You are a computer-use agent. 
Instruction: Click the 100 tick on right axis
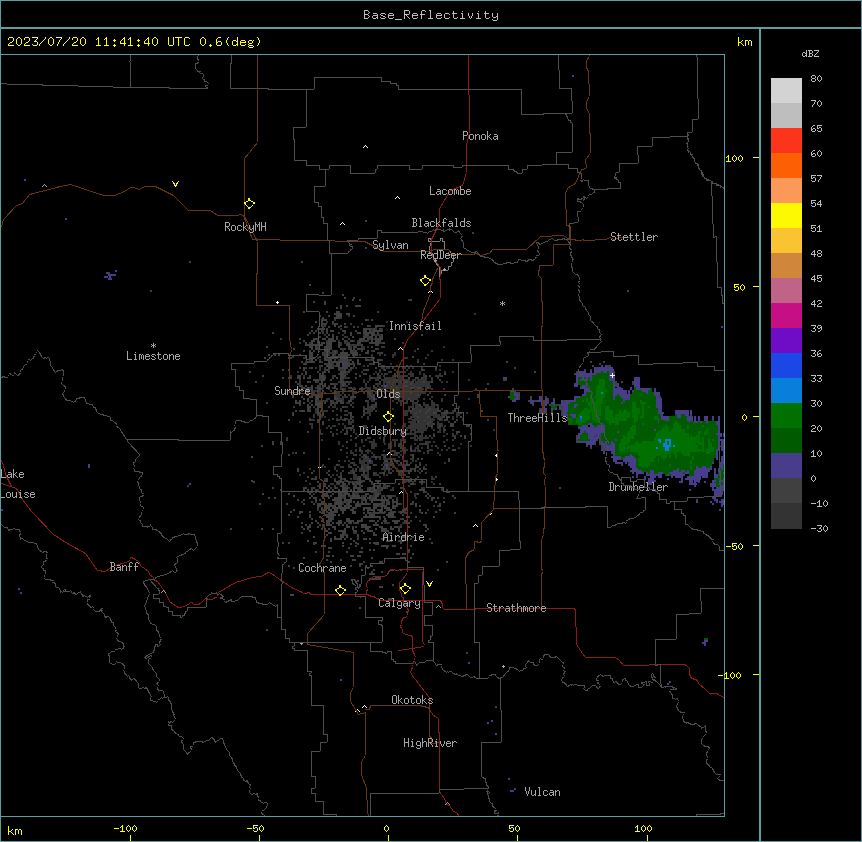pos(734,158)
